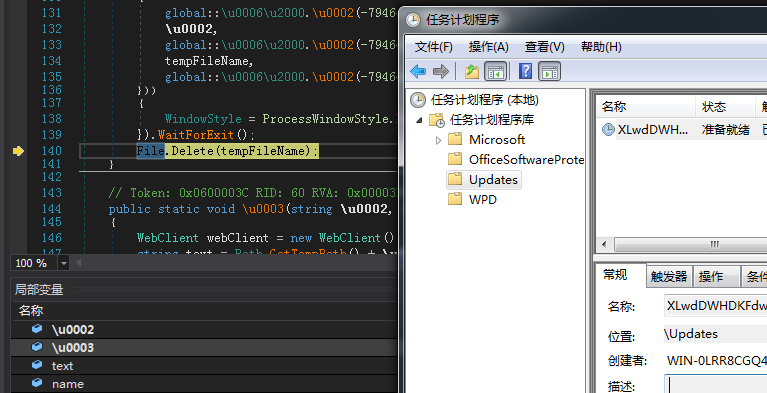Toggle the show/hide console tree toolbar icon

[495, 71]
